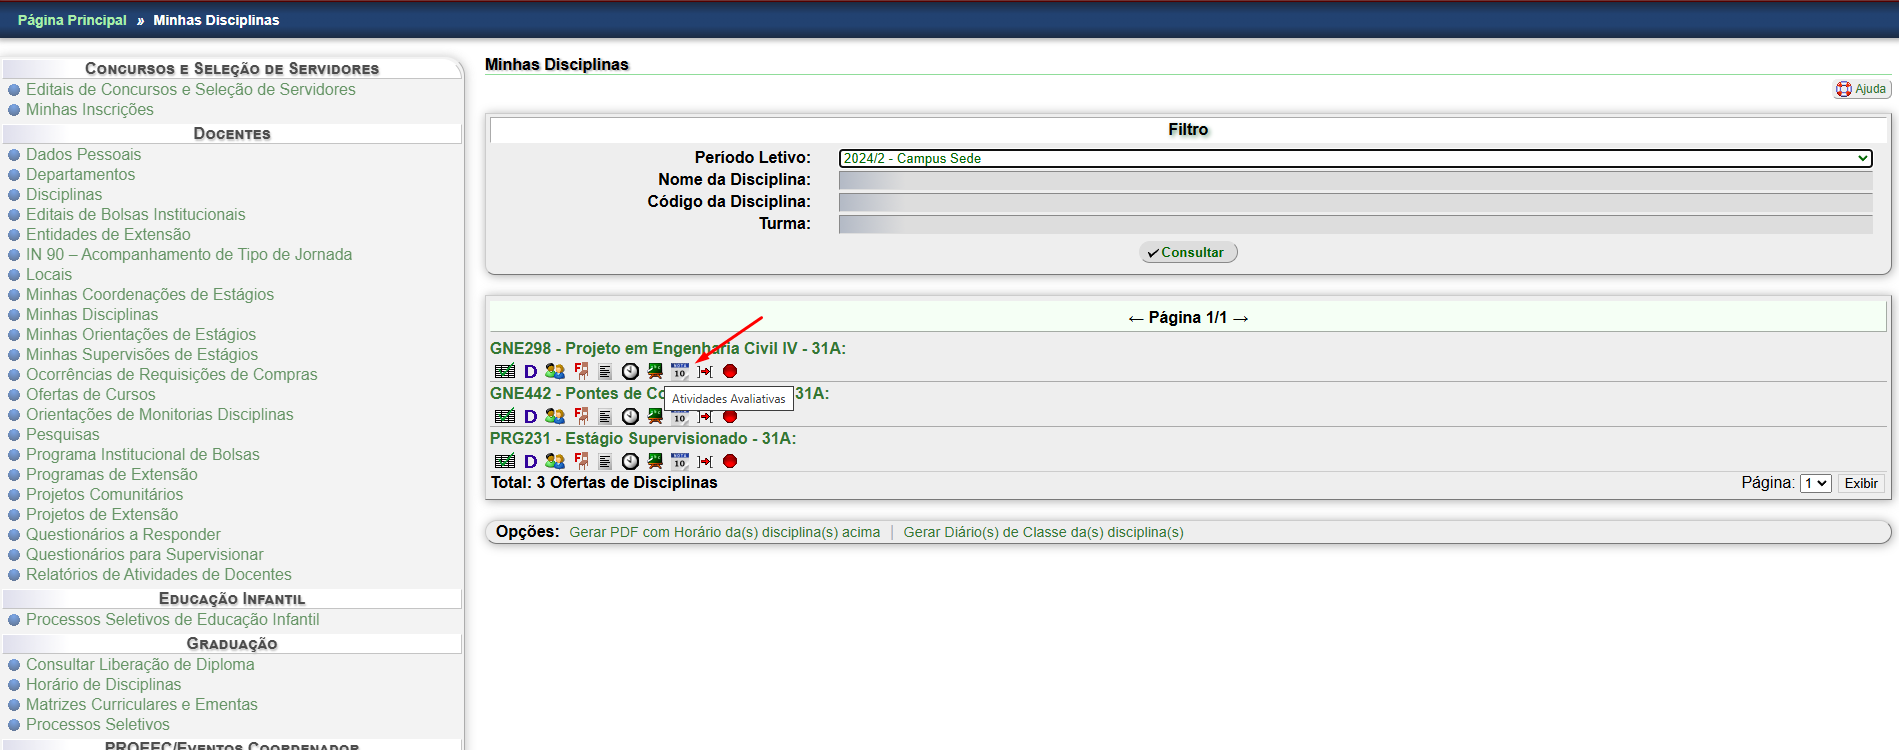Open the Página number dropdown
Viewport: 1899px width, 750px height.
click(x=1815, y=483)
